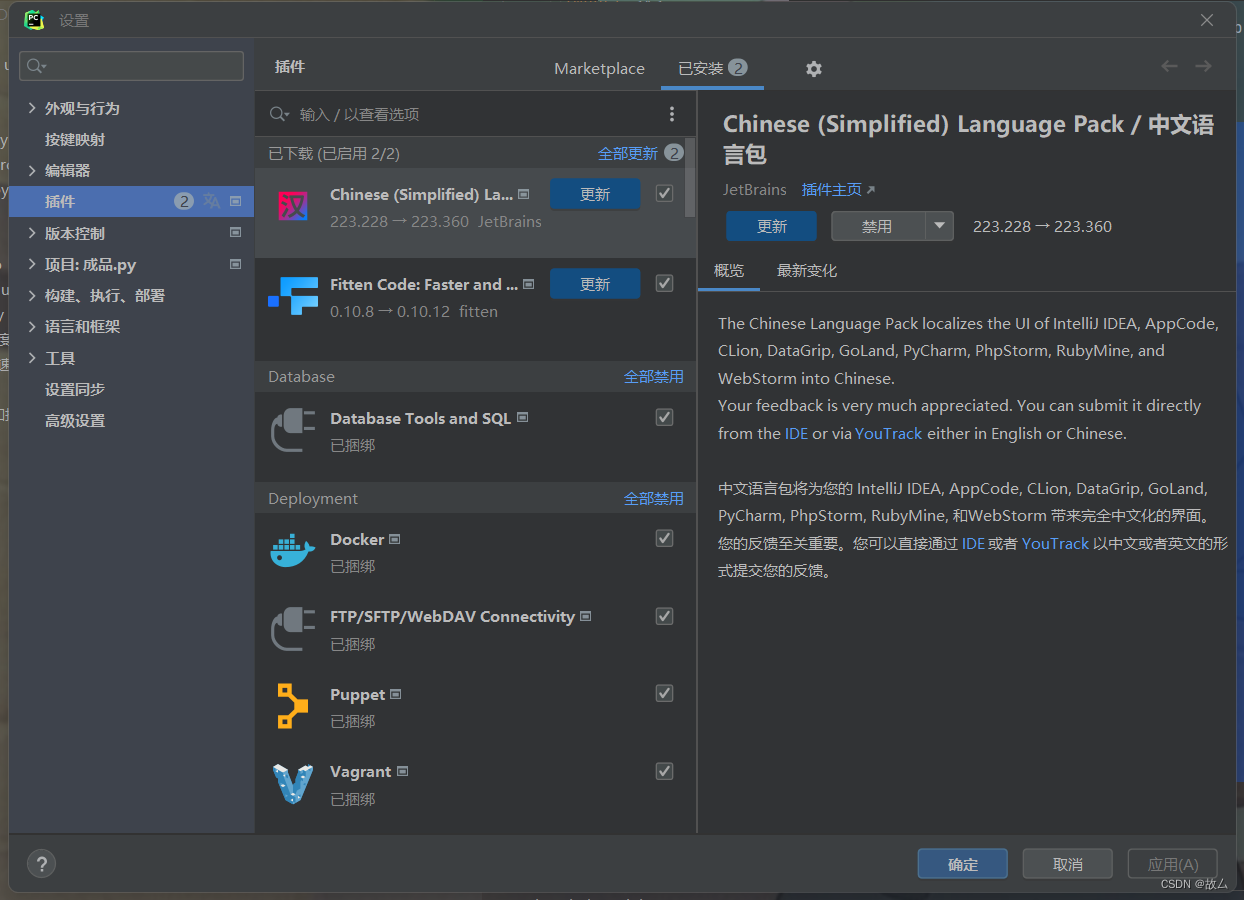Image resolution: width=1244 pixels, height=900 pixels.
Task: Click the Vagrant plugin icon
Action: pos(293,784)
